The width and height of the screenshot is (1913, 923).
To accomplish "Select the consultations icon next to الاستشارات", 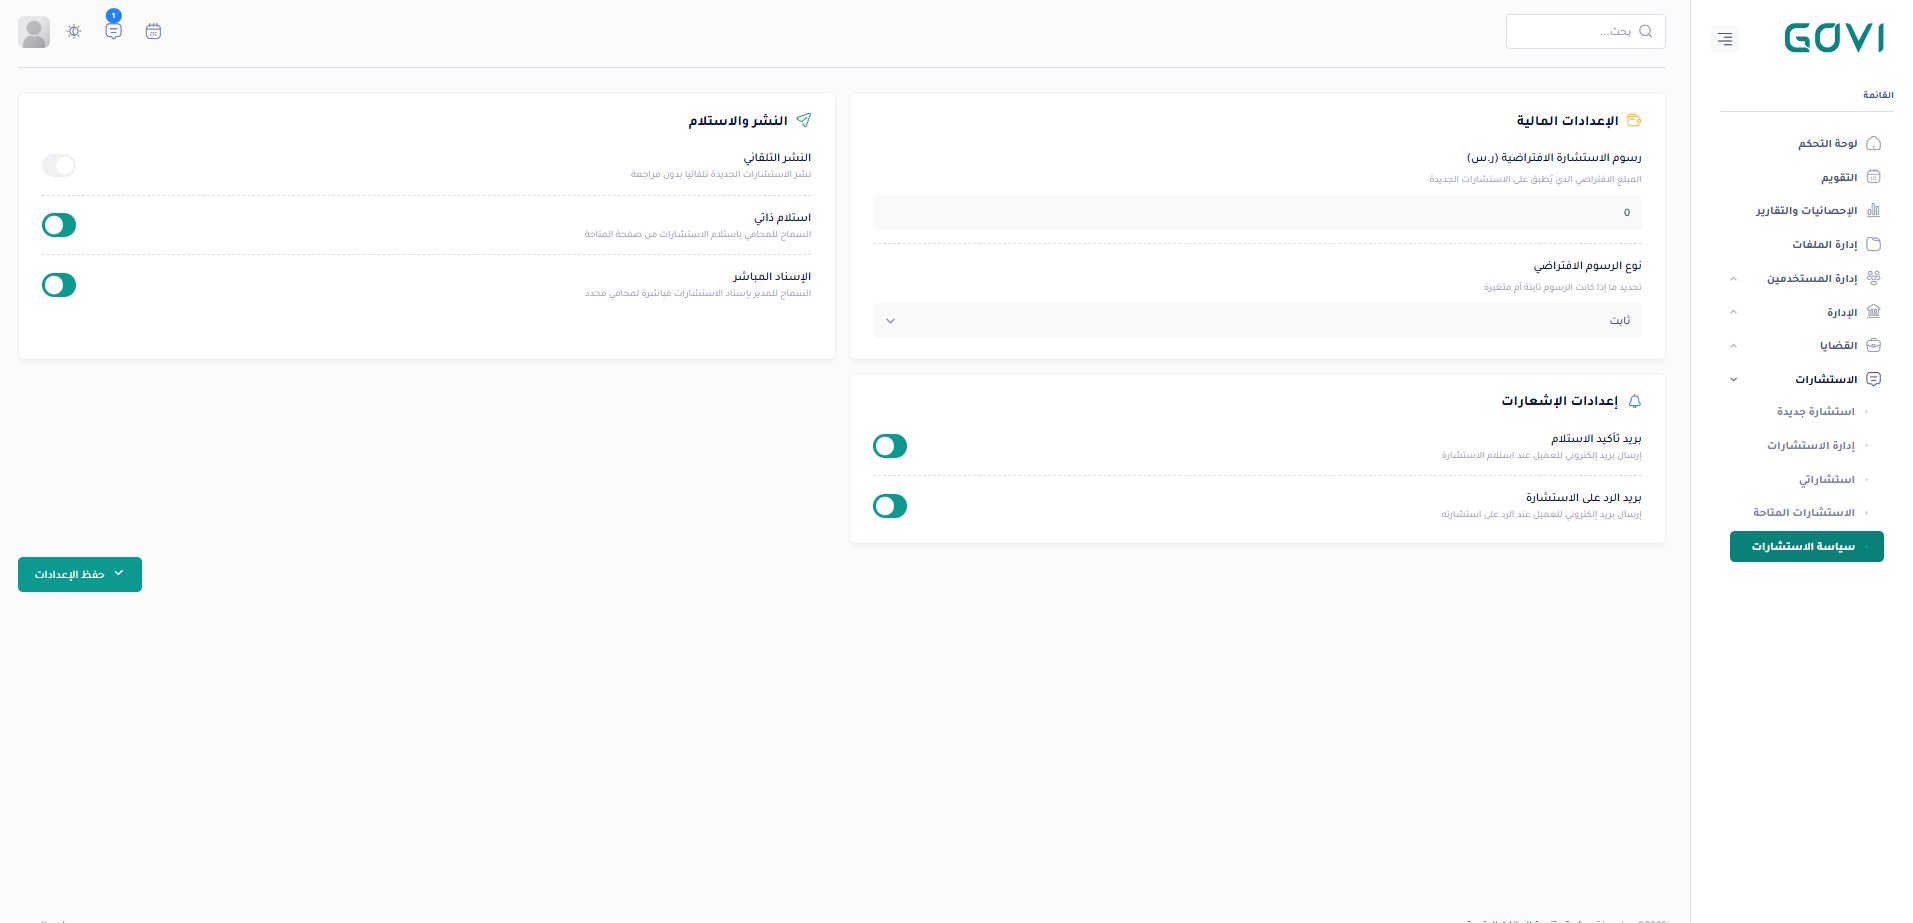I will coord(1874,379).
